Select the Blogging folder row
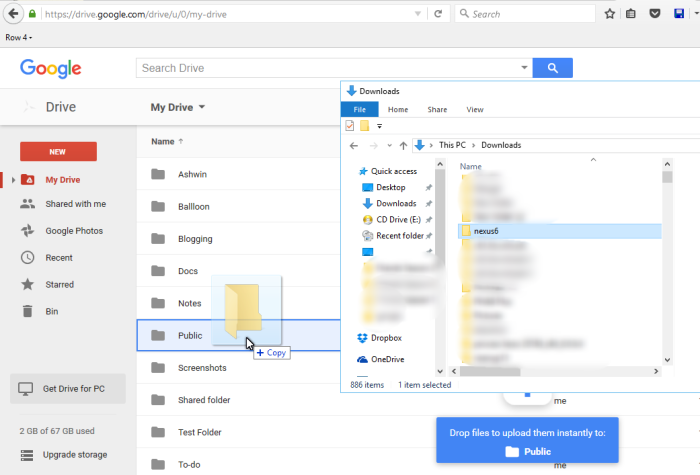 click(x=238, y=239)
